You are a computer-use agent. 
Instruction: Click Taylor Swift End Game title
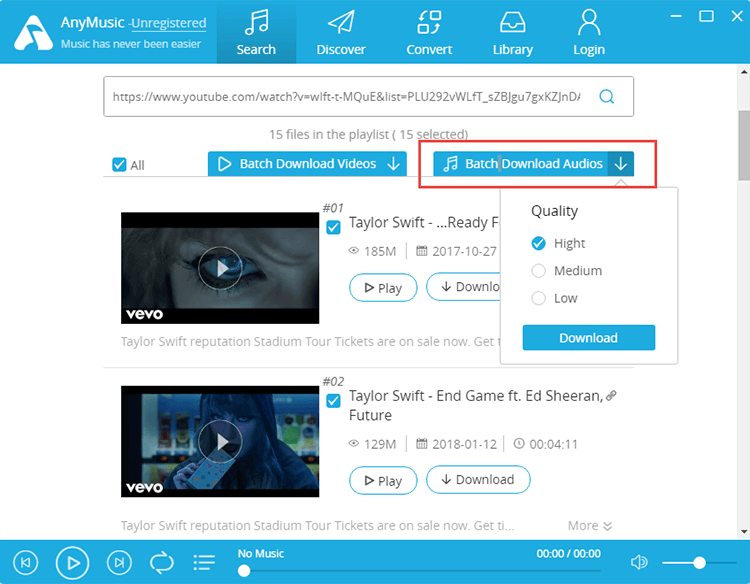click(476, 405)
